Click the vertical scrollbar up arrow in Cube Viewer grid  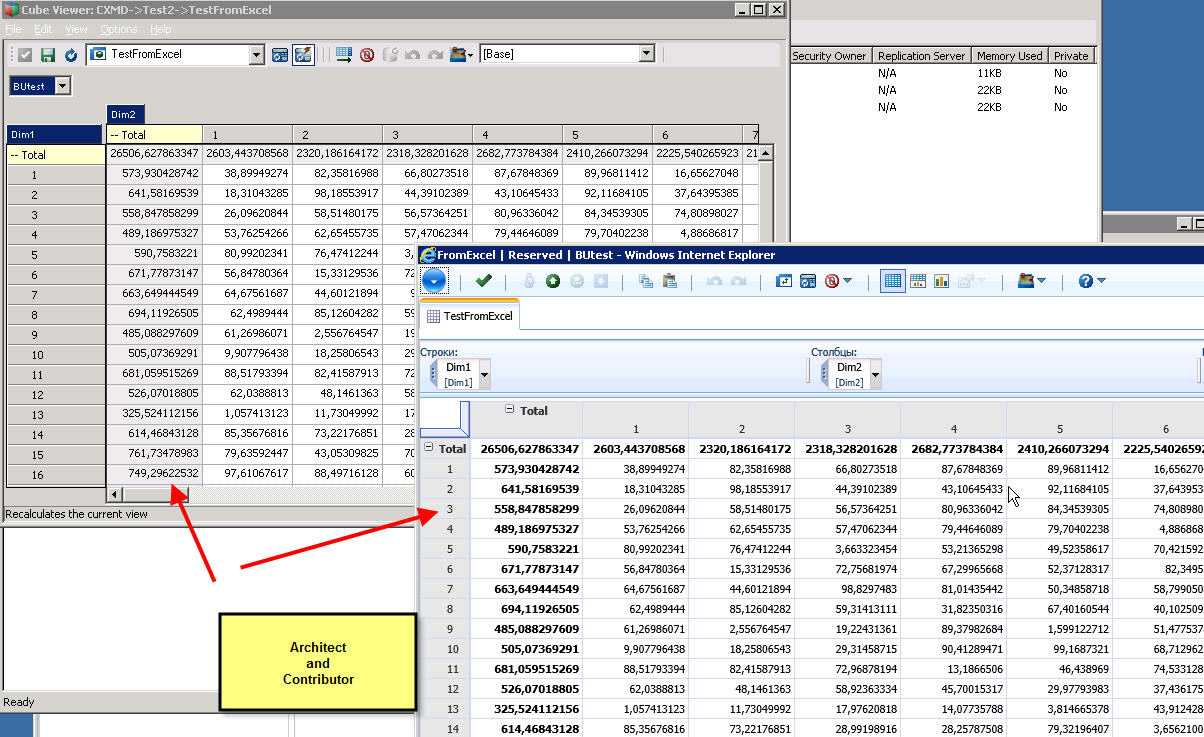tap(766, 154)
